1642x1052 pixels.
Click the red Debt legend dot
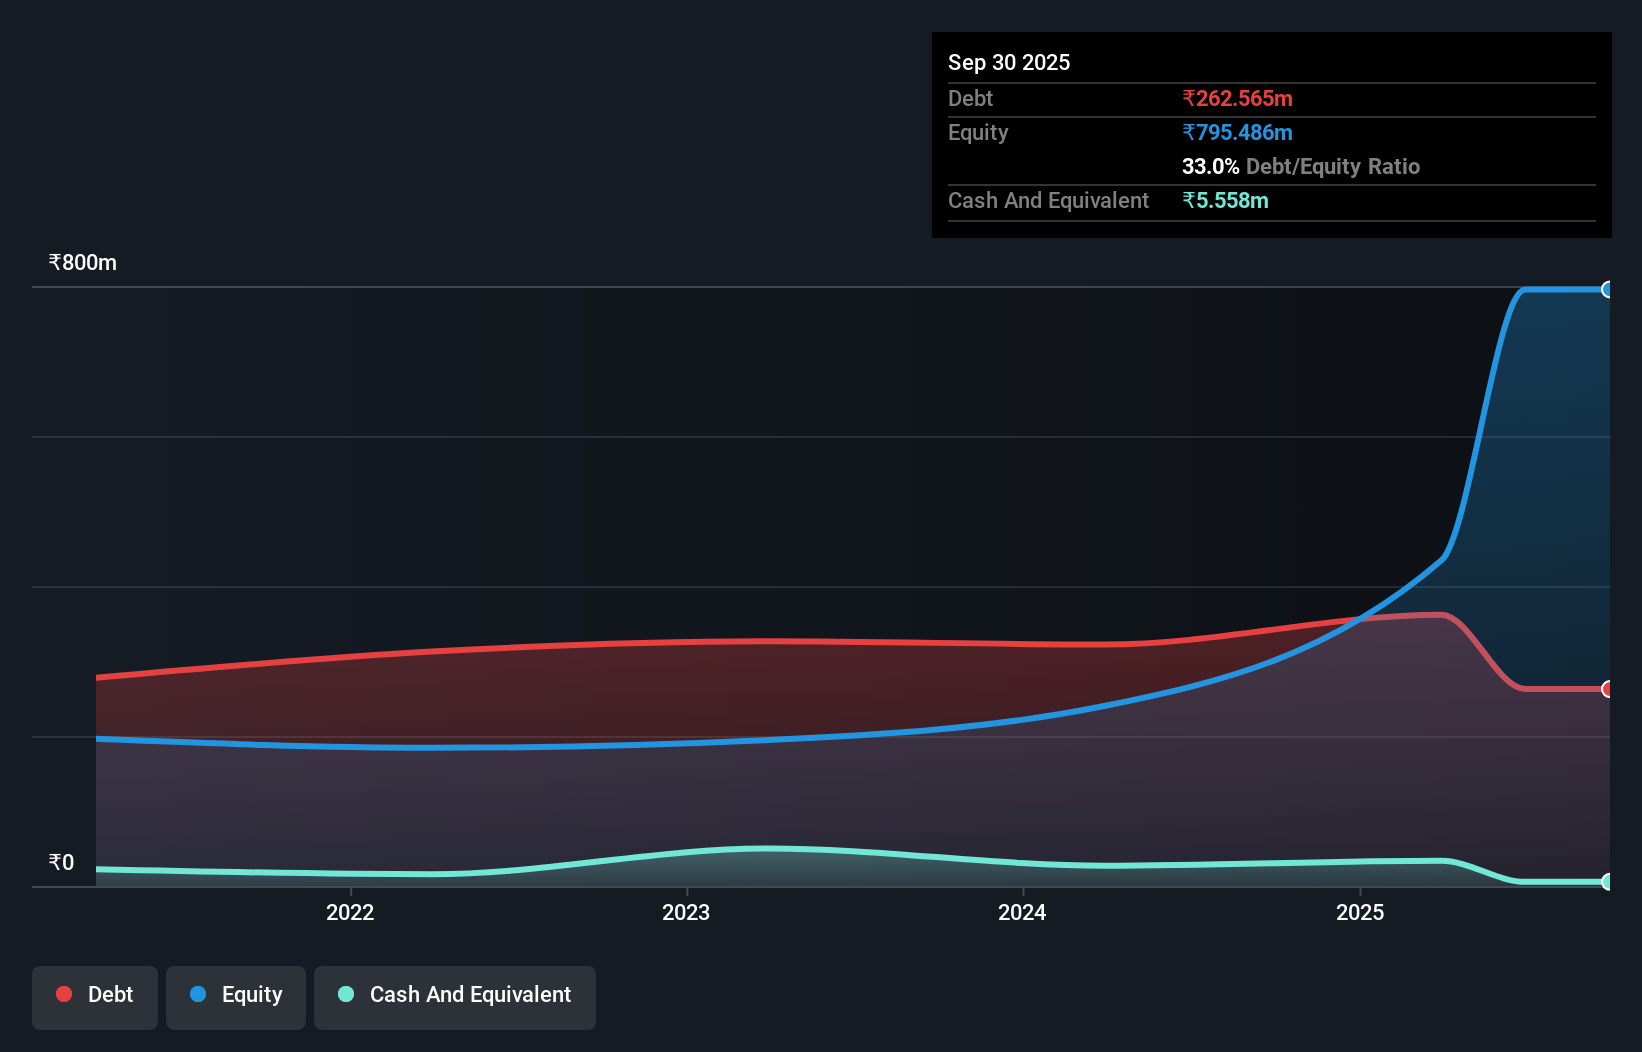click(x=63, y=994)
